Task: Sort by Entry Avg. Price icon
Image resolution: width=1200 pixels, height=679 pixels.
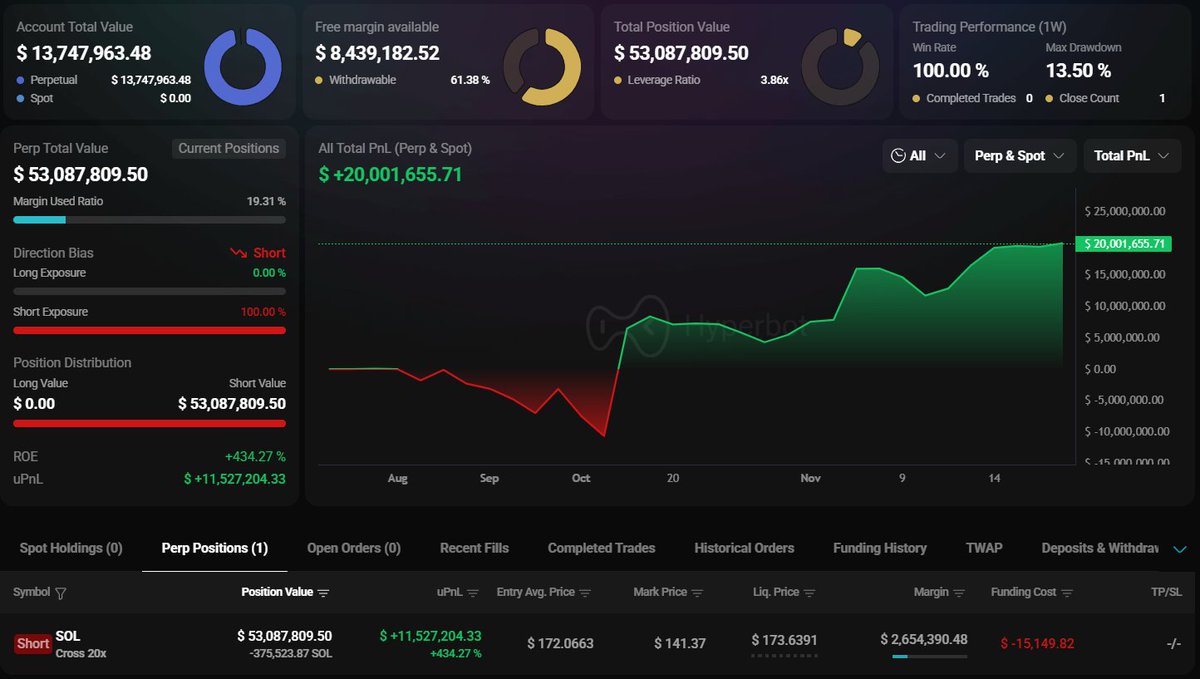Action: [585, 593]
